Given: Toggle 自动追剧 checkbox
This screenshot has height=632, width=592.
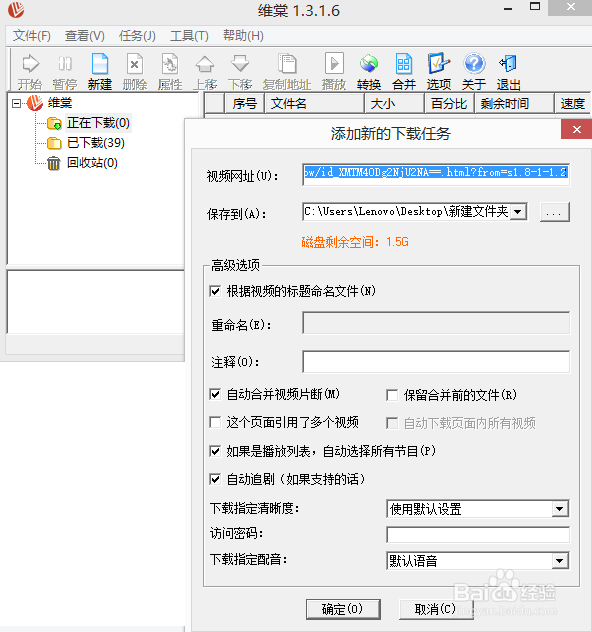Looking at the screenshot, I should [215, 479].
